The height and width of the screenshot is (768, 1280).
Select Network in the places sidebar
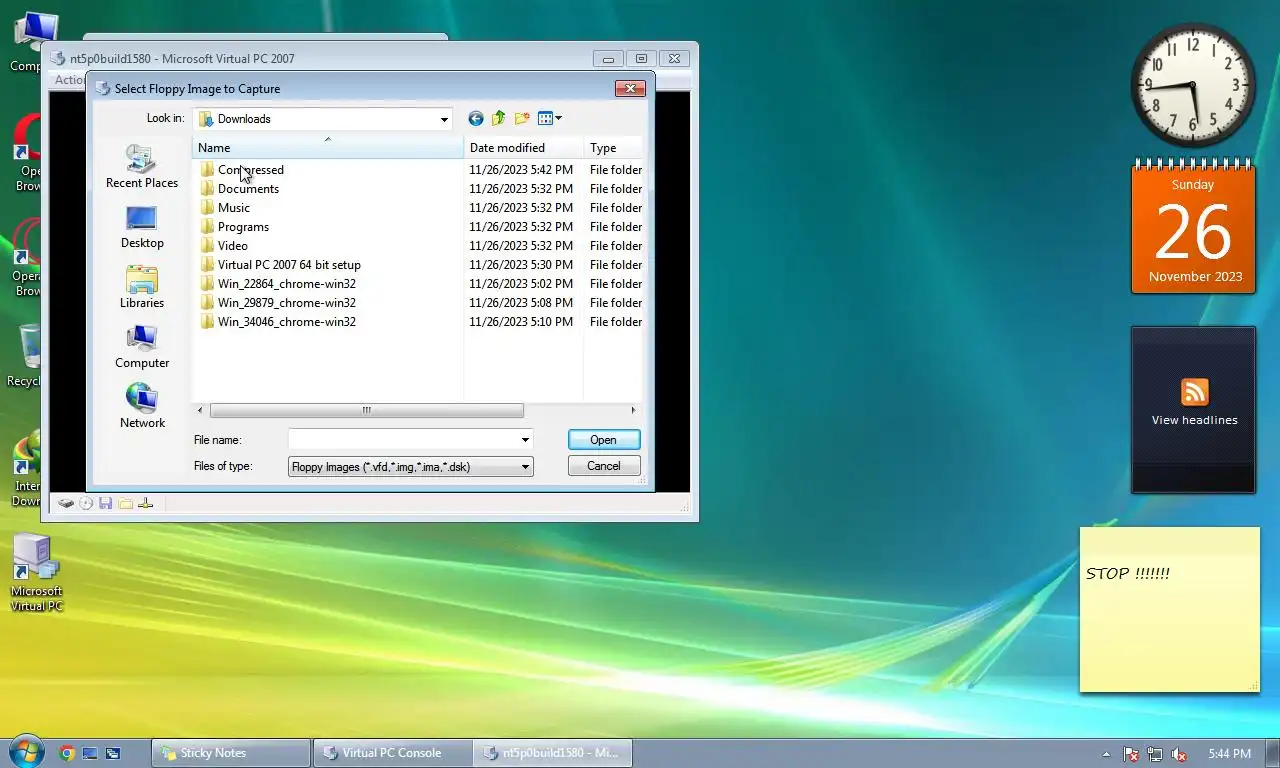click(x=142, y=407)
